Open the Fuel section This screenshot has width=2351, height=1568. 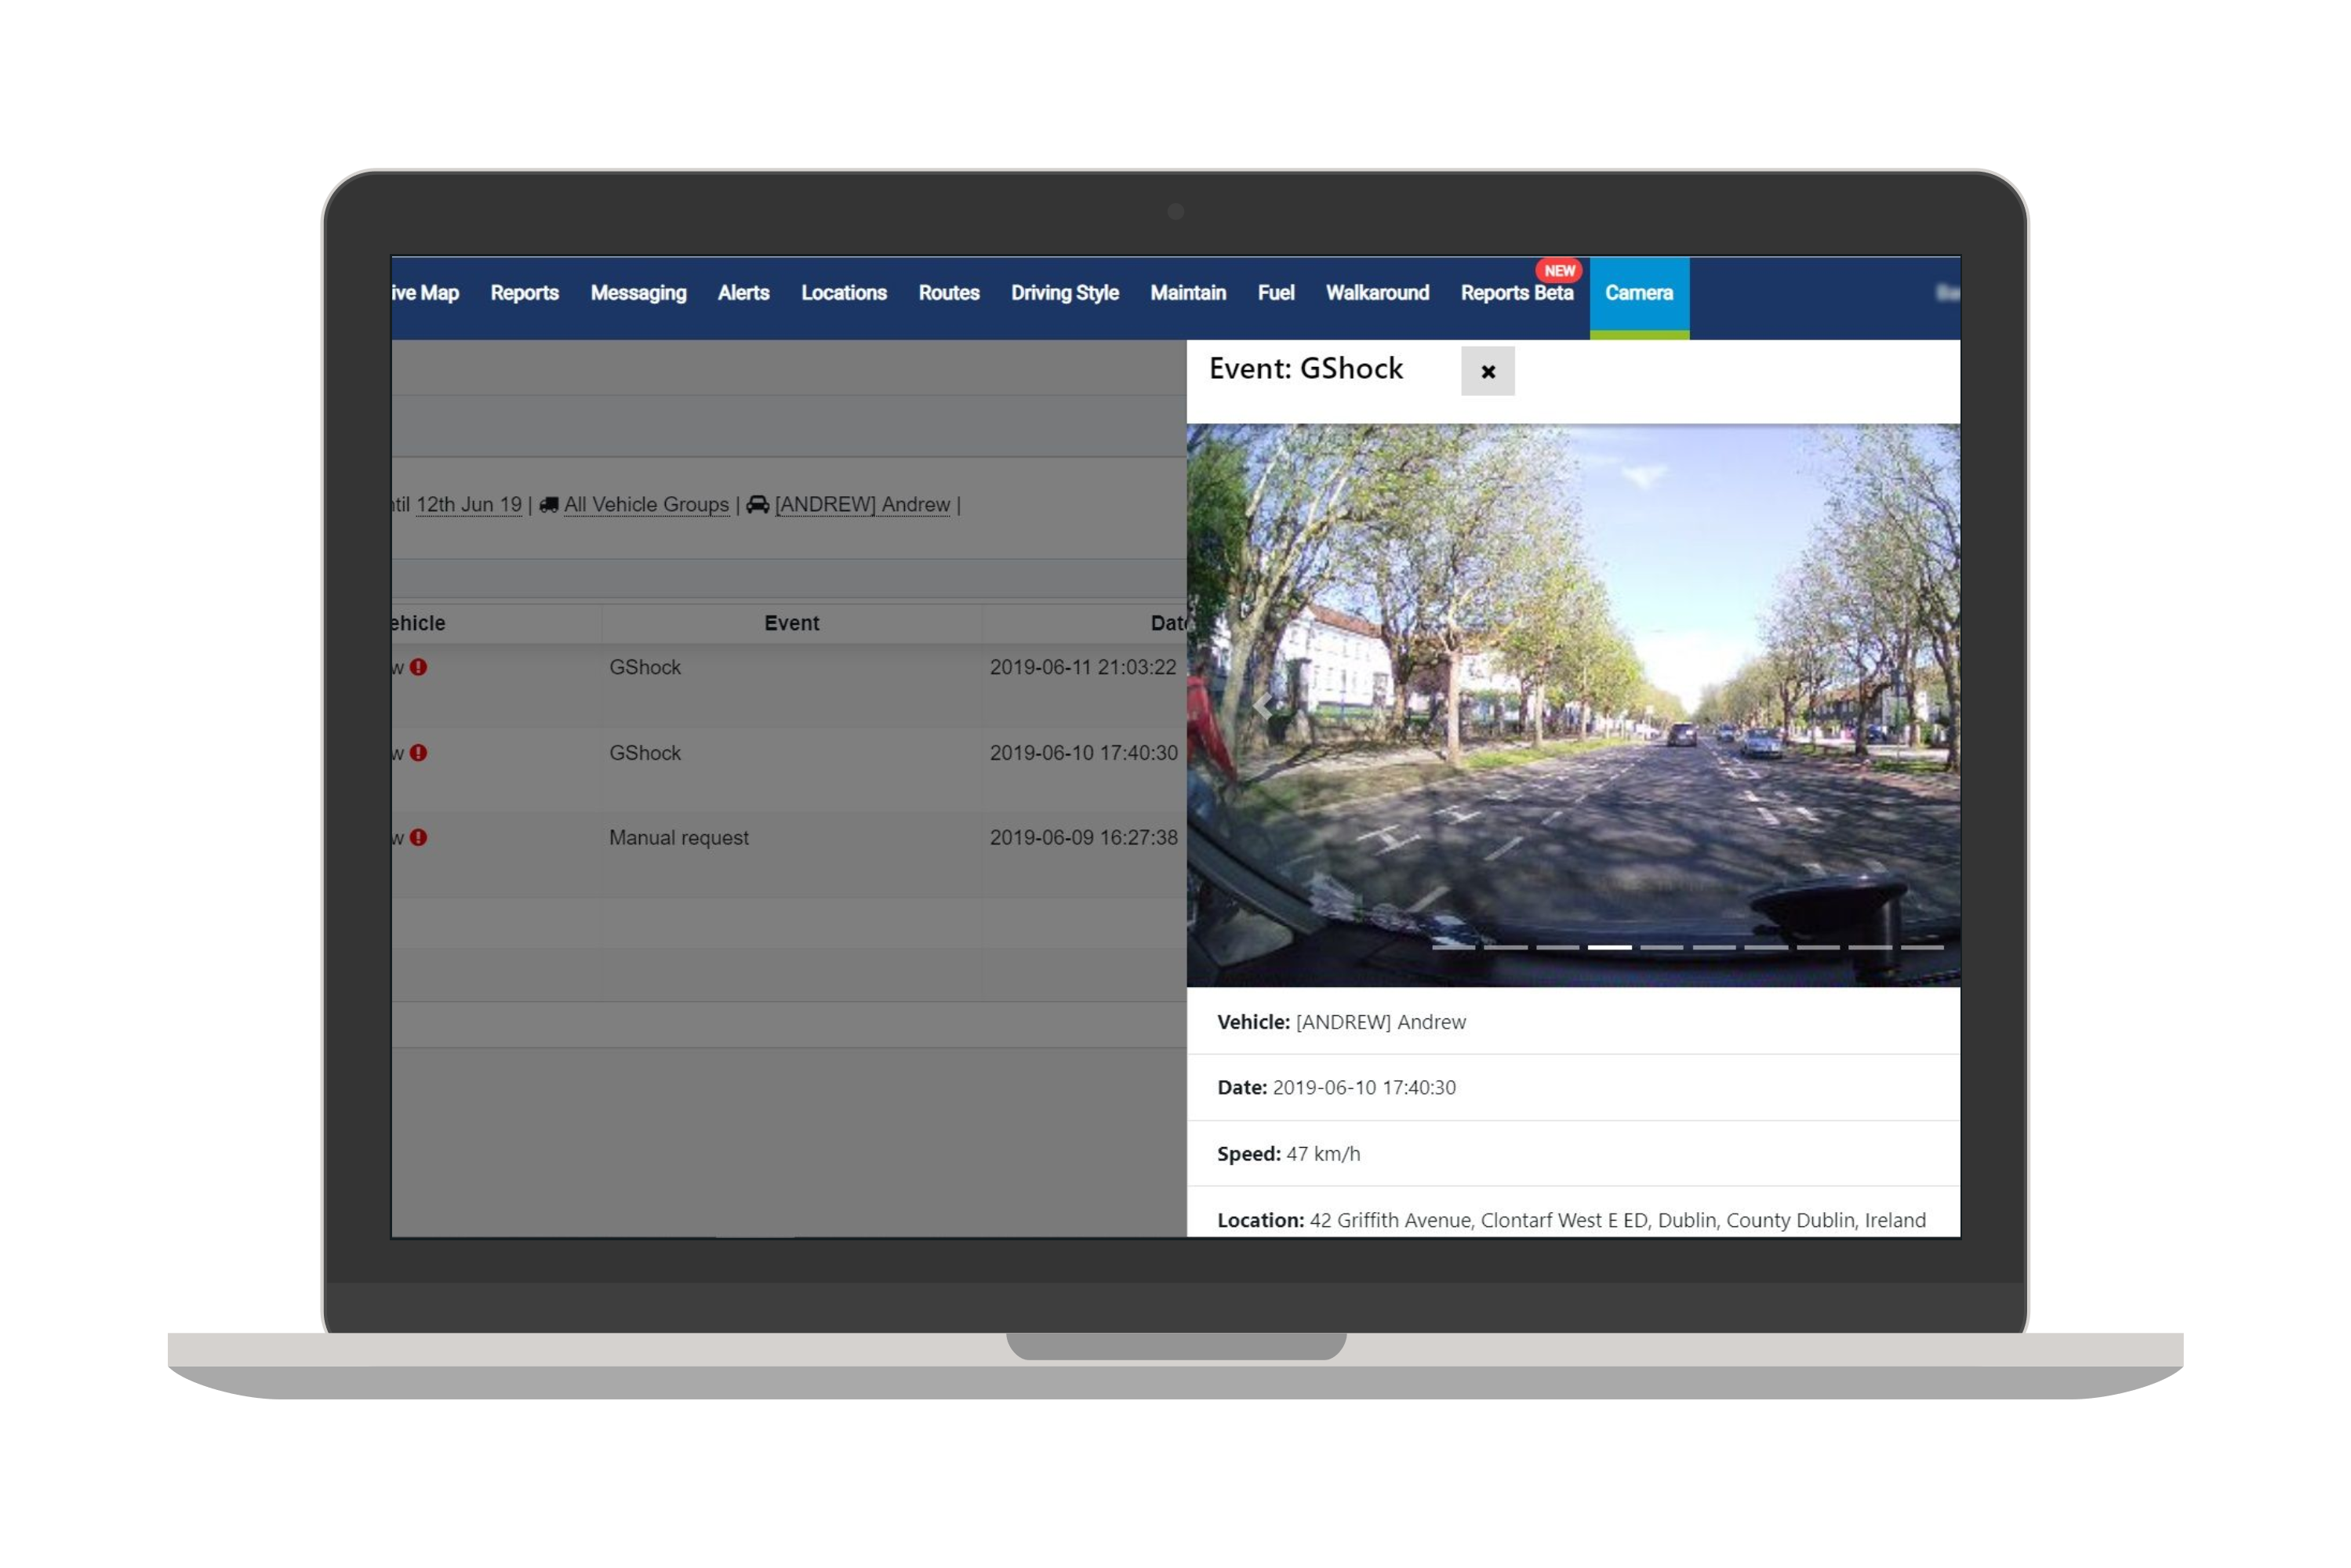click(1275, 293)
